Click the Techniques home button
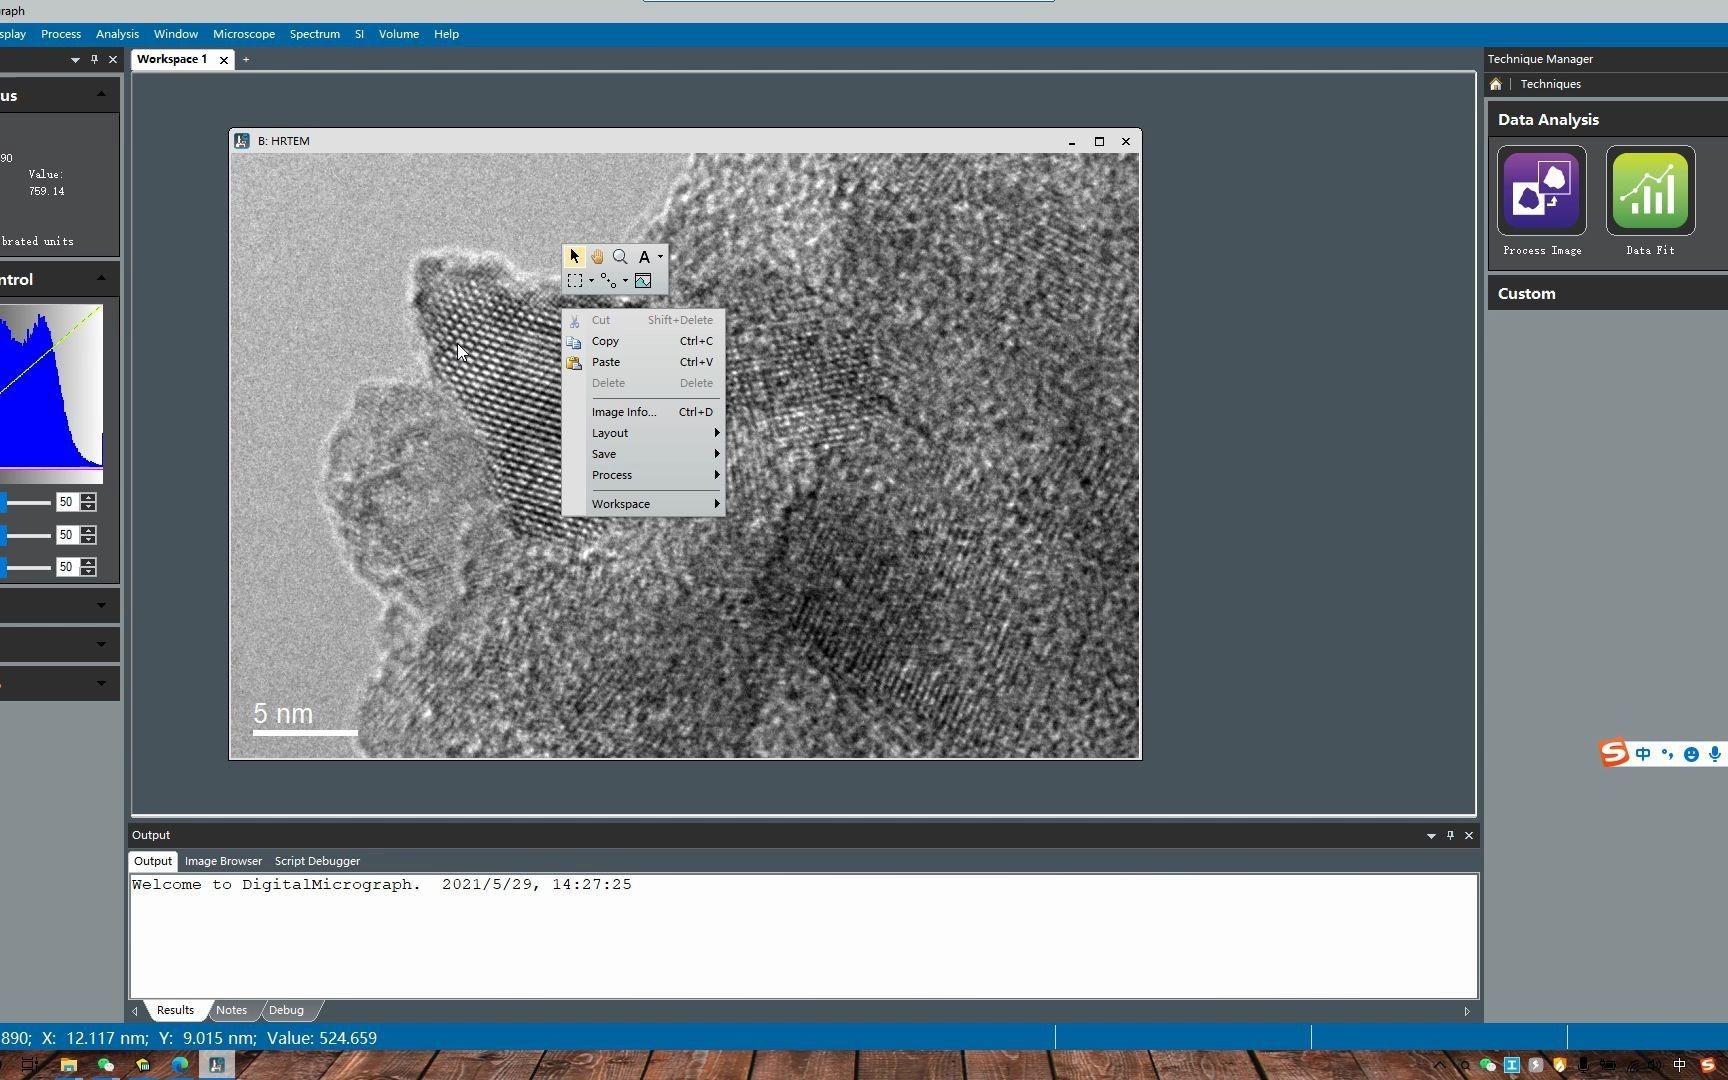 [1495, 84]
